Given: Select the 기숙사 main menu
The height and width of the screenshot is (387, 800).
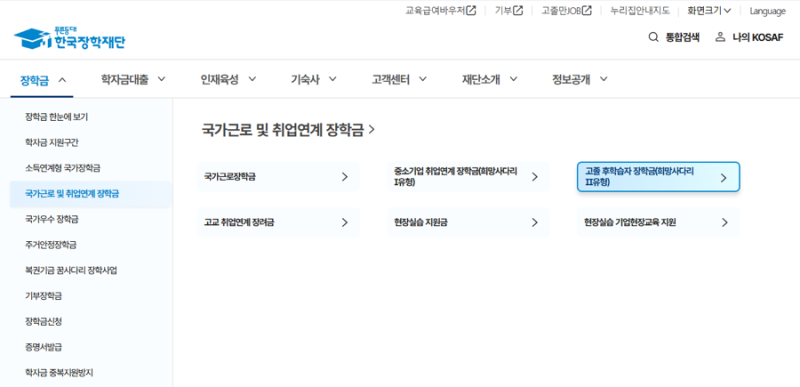Looking at the screenshot, I should coord(305,79).
